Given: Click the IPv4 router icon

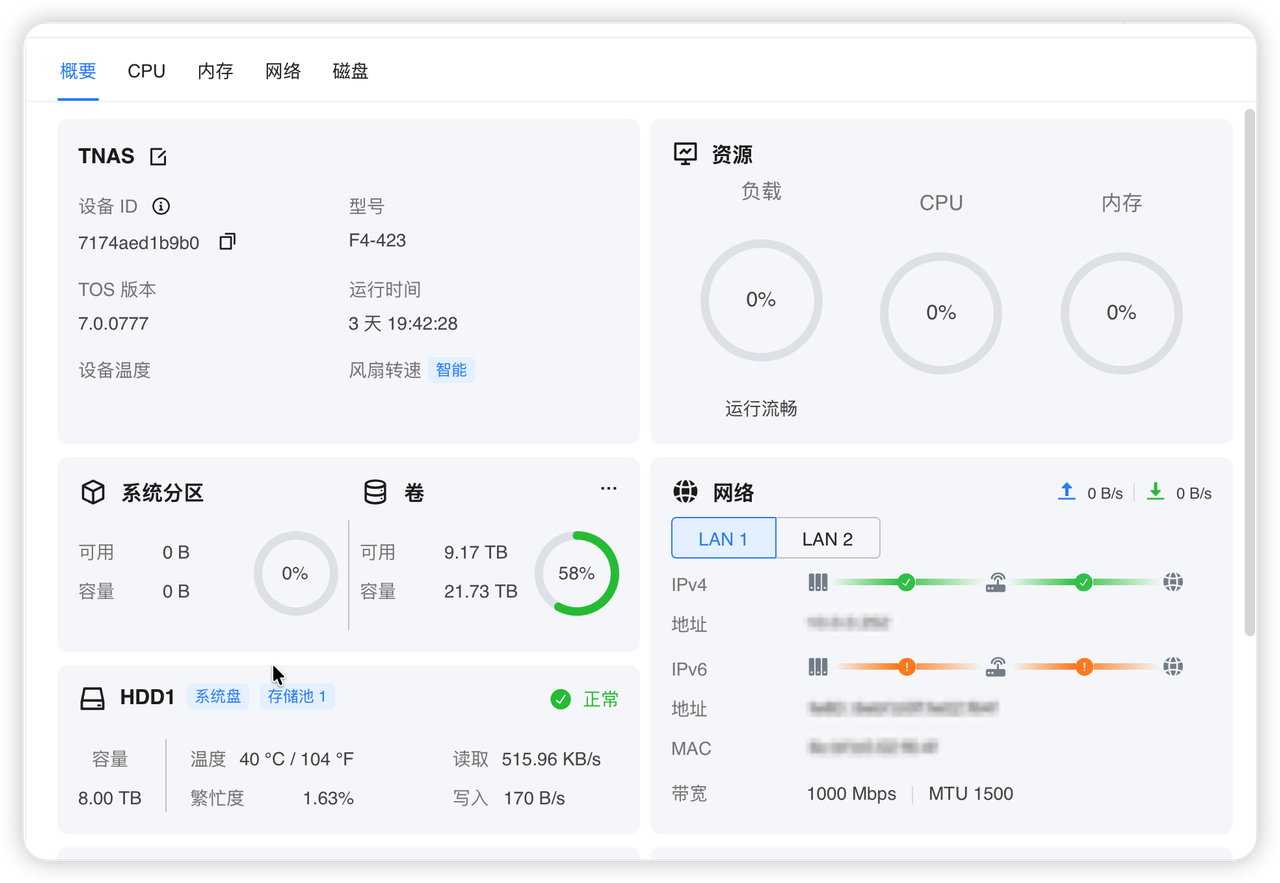Looking at the screenshot, I should (996, 582).
